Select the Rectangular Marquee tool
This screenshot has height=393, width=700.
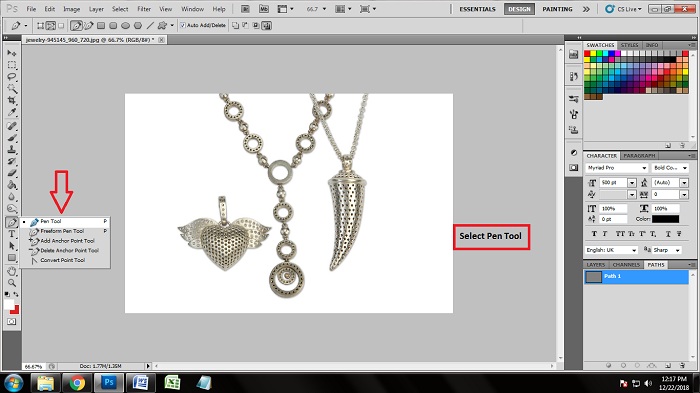coord(12,65)
